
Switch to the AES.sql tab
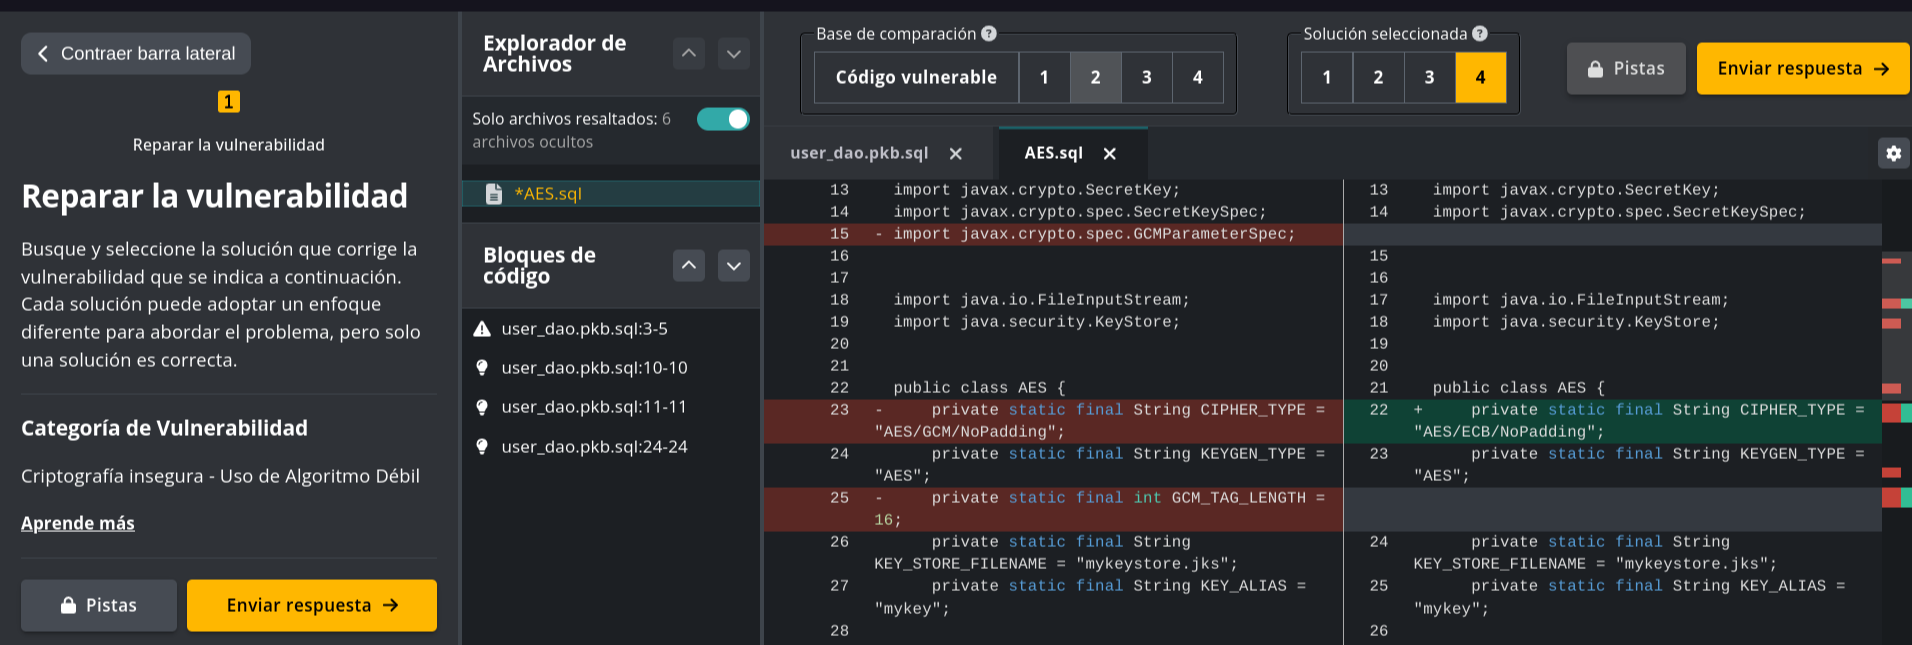pyautogui.click(x=1053, y=153)
